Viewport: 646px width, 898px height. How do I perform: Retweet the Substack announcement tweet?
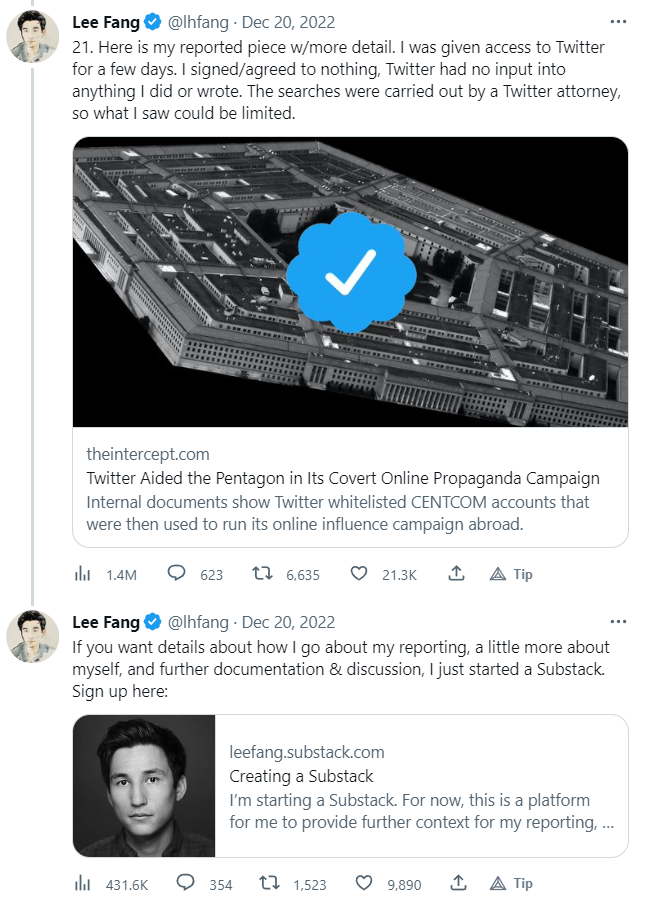point(268,884)
